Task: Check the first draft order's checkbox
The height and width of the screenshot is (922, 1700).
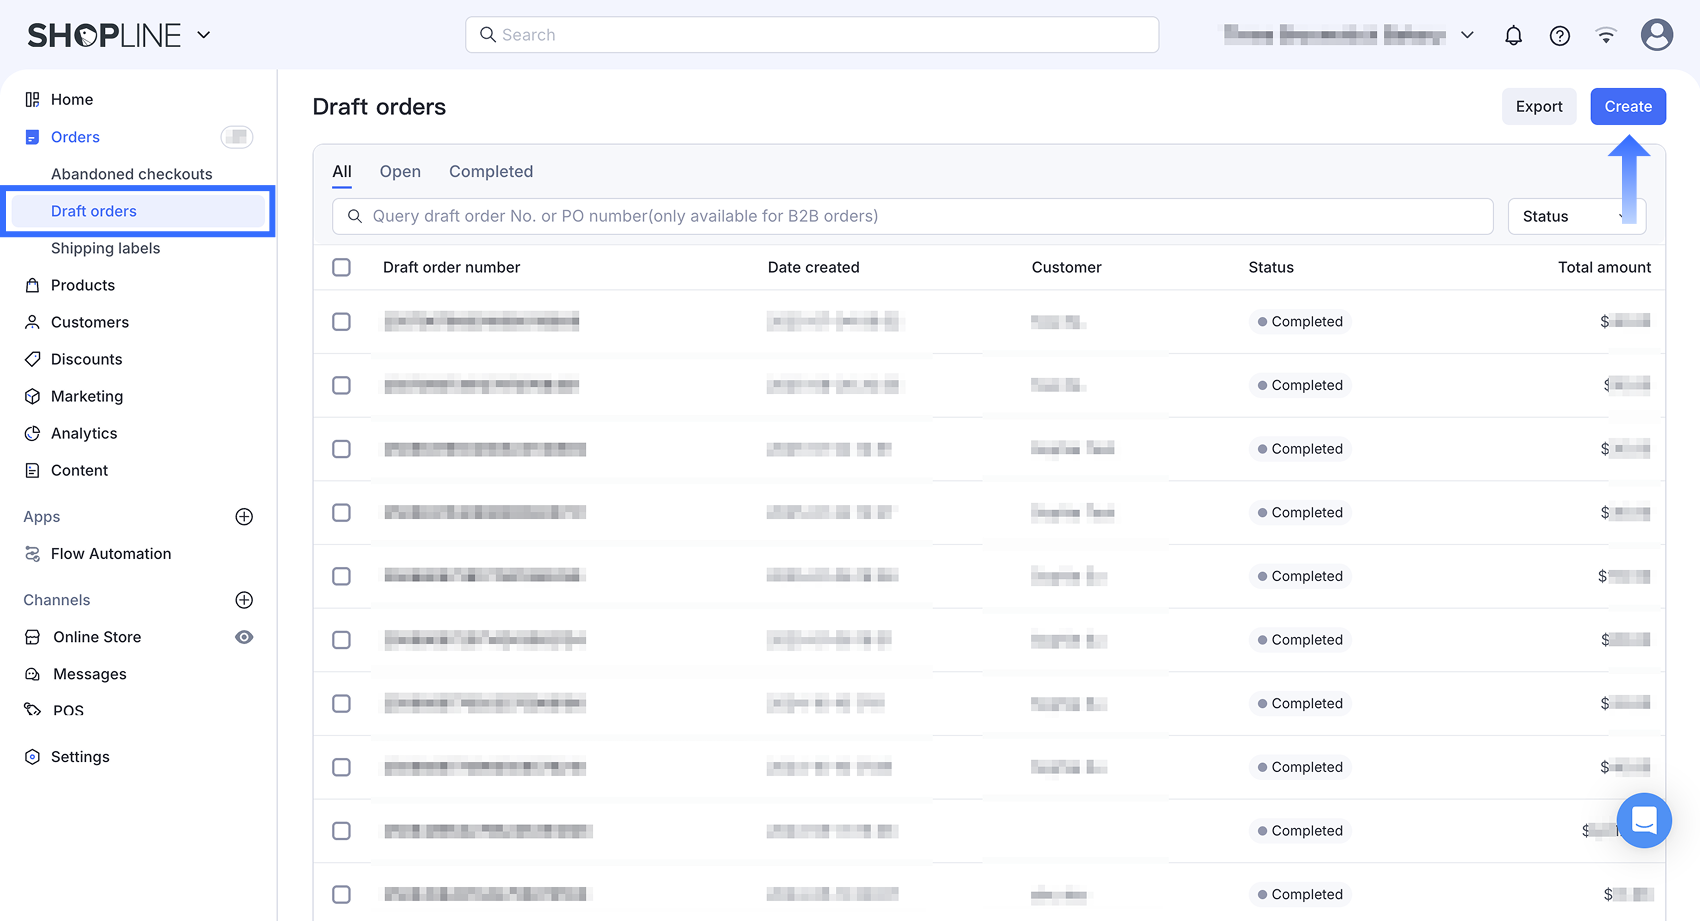Action: click(x=341, y=321)
